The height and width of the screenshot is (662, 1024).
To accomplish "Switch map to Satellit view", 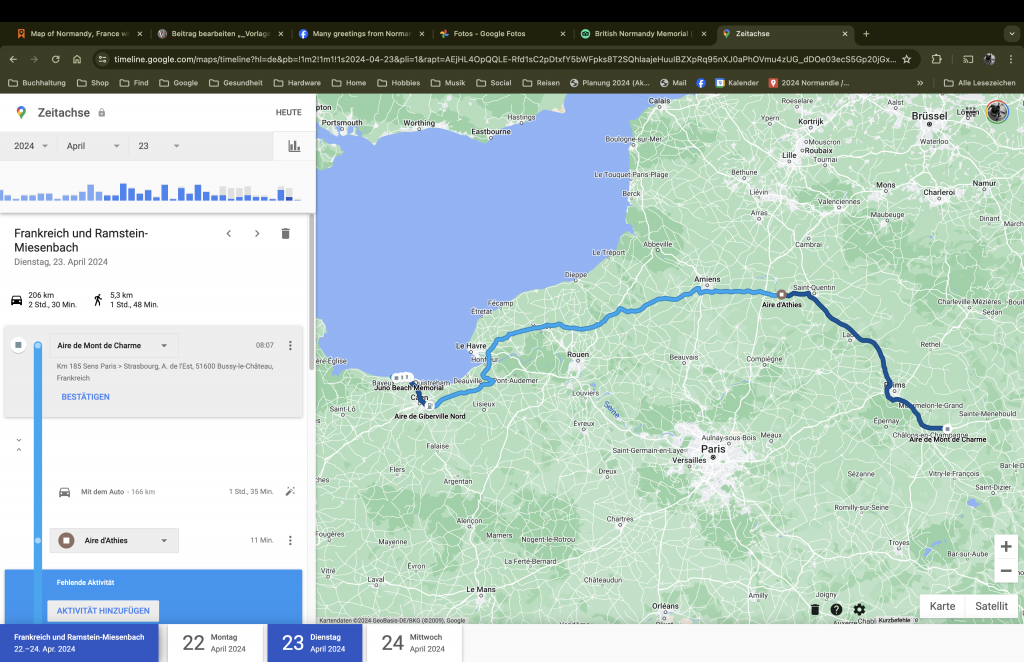I will click(x=991, y=607).
